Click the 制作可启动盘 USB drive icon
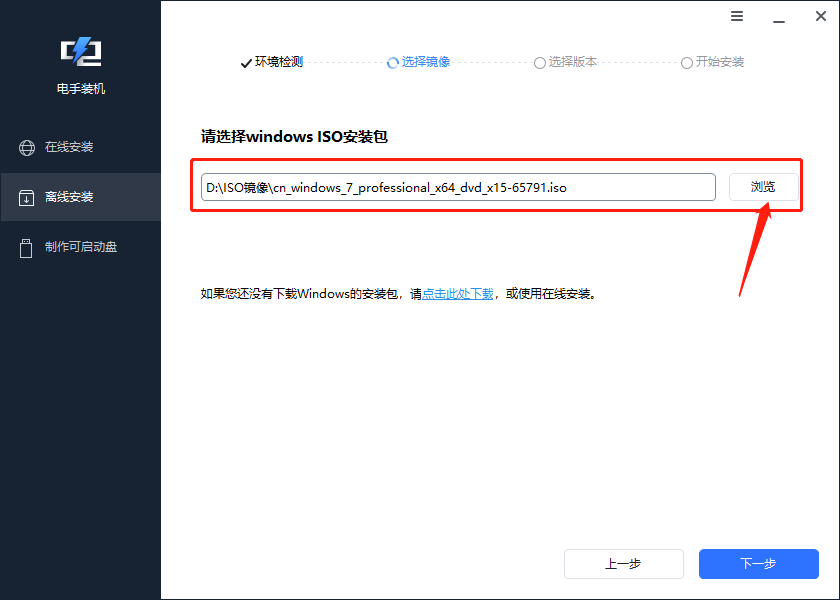This screenshot has width=840, height=600. tap(26, 247)
